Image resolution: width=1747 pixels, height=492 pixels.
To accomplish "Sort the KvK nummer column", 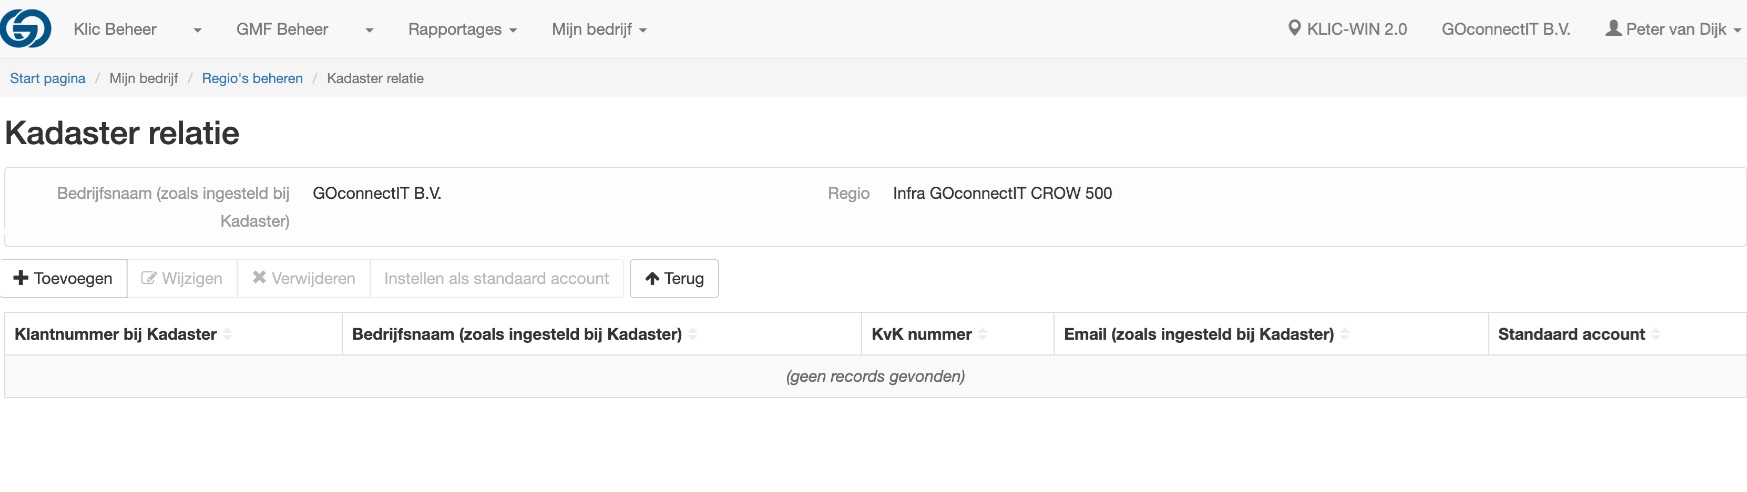I will pyautogui.click(x=982, y=334).
